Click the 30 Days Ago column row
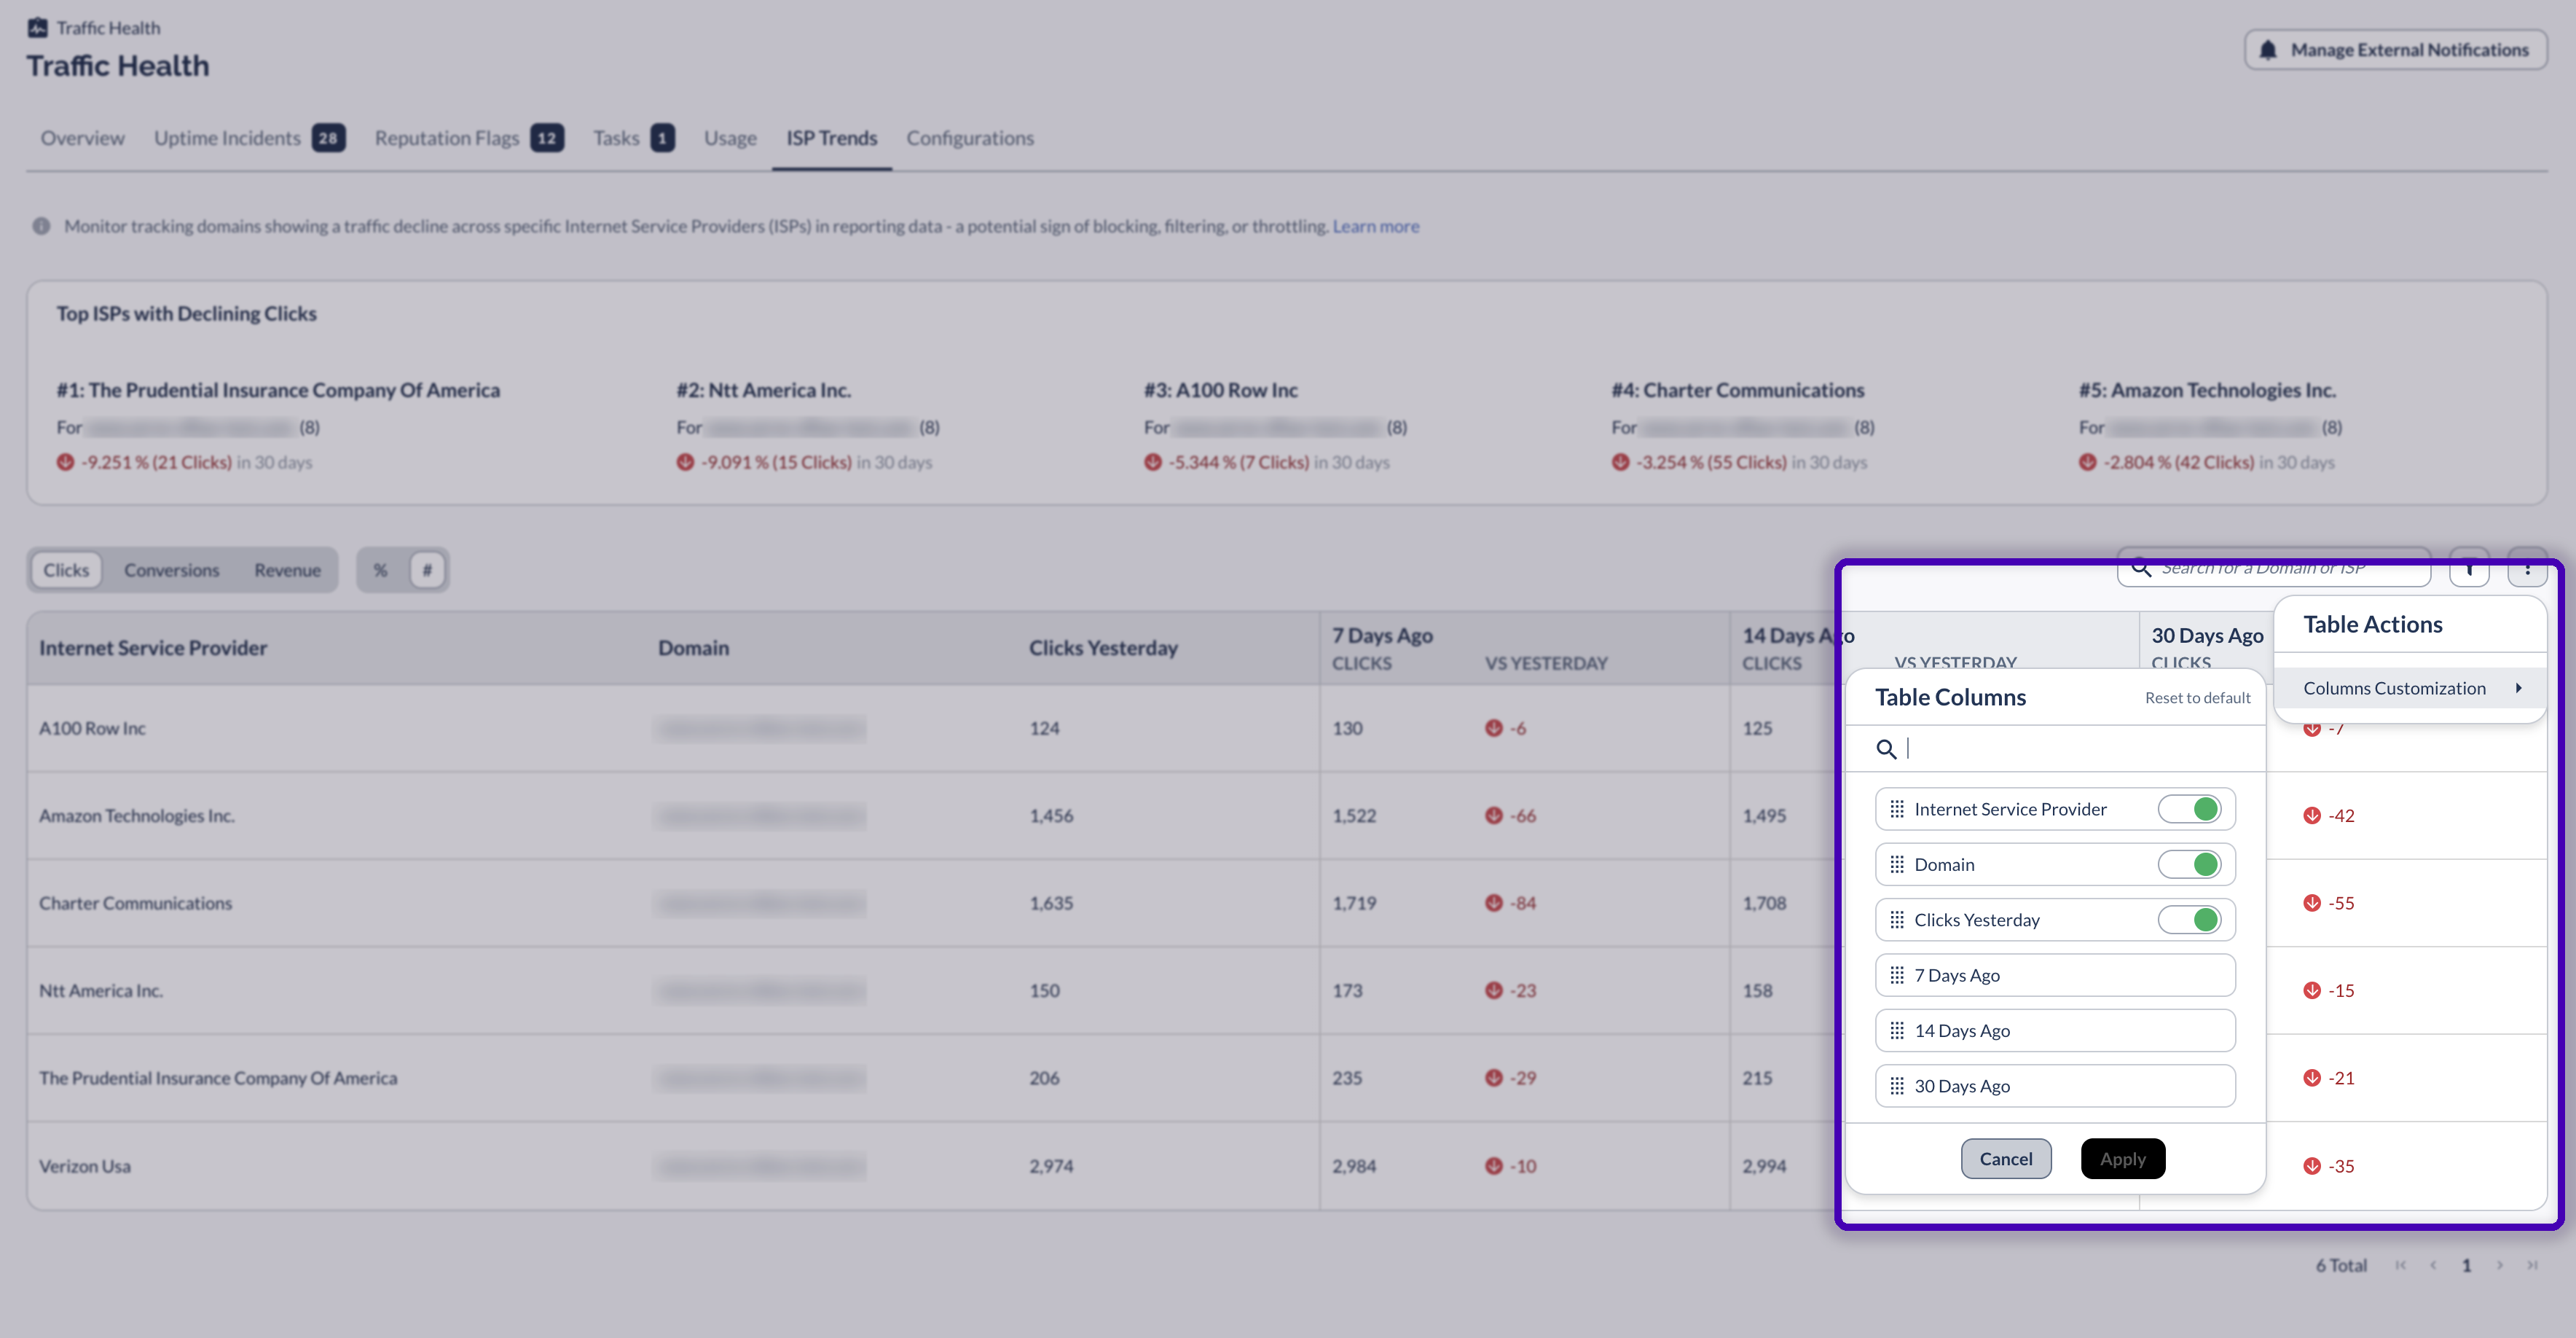 click(2055, 1086)
